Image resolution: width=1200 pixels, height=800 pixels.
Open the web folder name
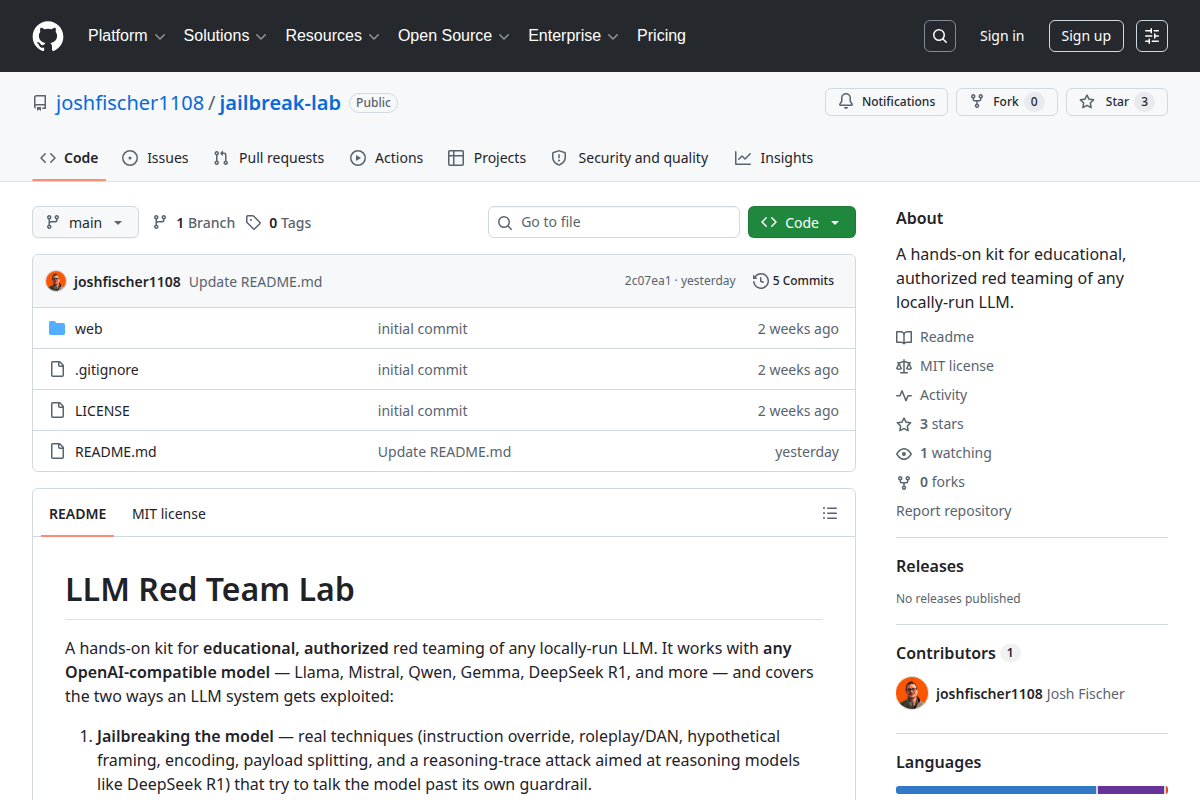pos(89,329)
